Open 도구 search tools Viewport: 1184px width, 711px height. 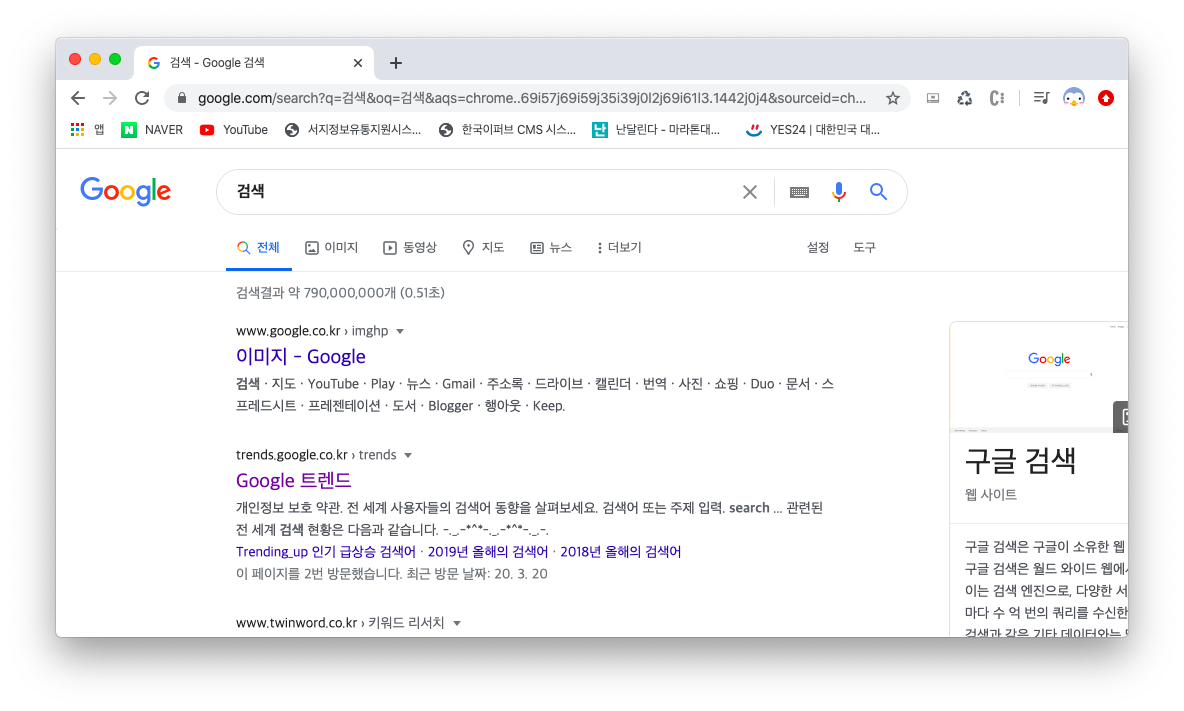click(x=864, y=248)
